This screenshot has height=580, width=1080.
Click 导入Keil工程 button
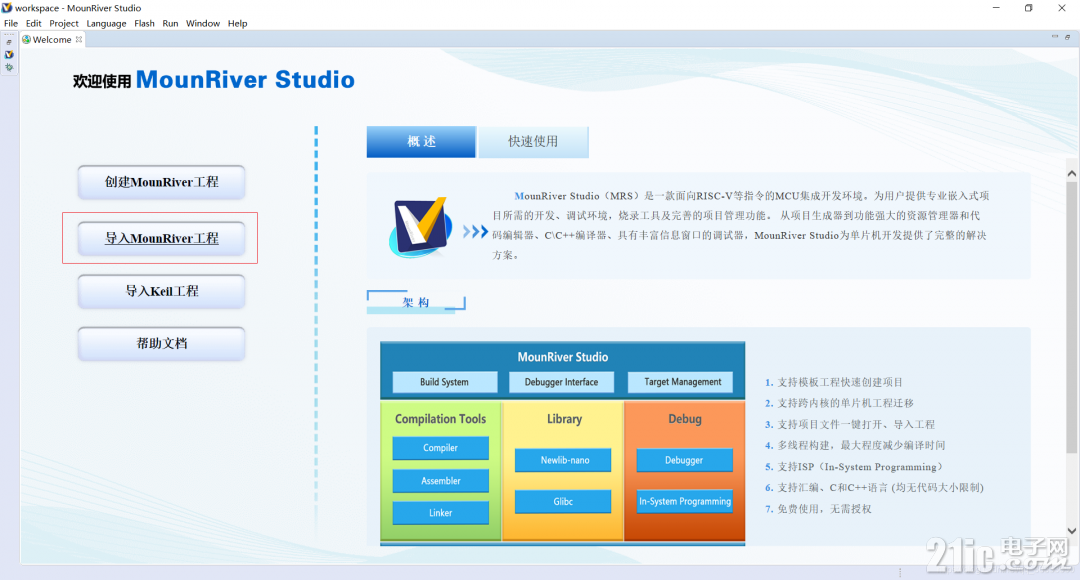(x=161, y=291)
